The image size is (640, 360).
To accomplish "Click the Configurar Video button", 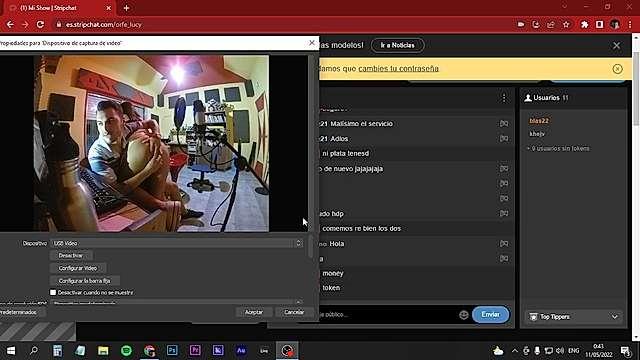I will pyautogui.click(x=78, y=268).
